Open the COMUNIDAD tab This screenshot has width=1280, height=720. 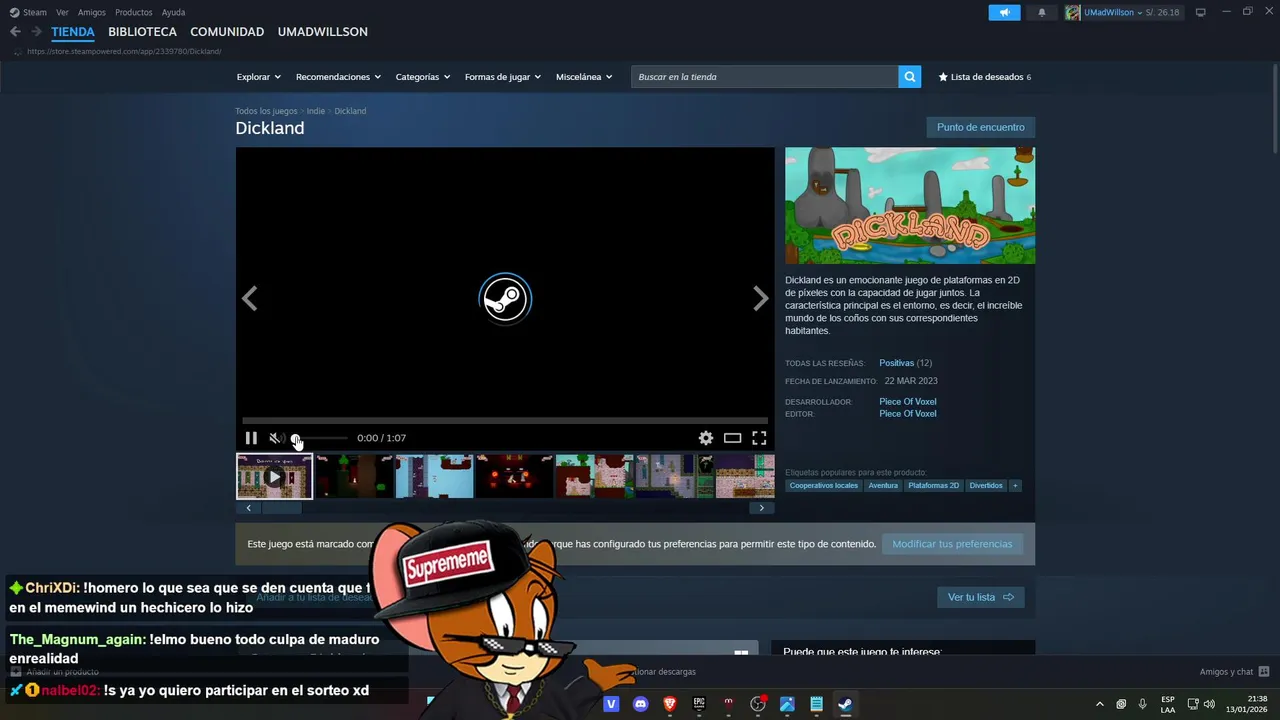tap(227, 32)
